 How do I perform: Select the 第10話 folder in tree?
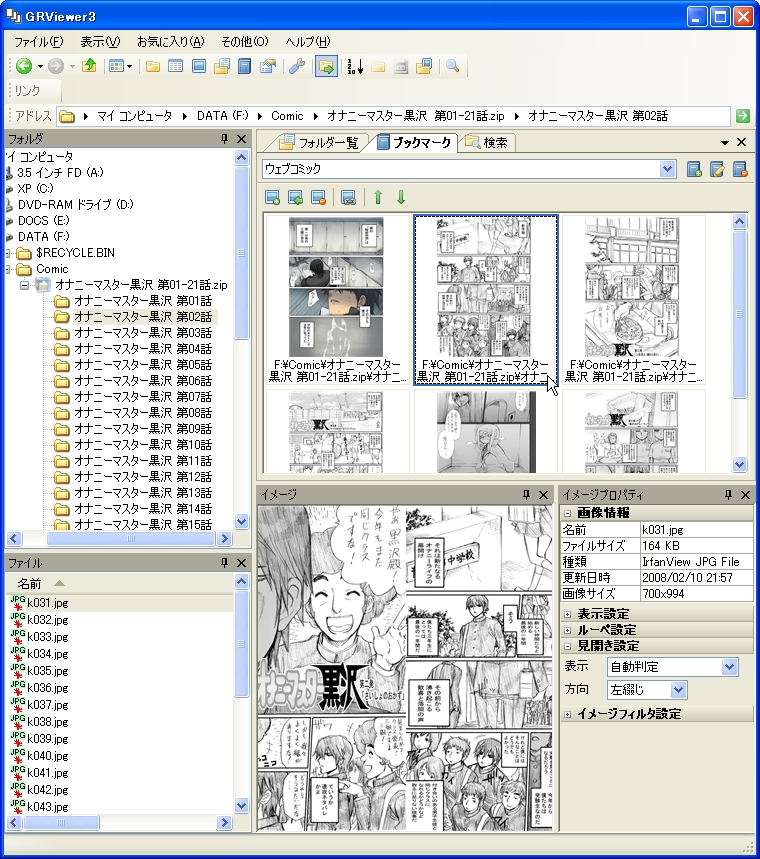coord(143,445)
